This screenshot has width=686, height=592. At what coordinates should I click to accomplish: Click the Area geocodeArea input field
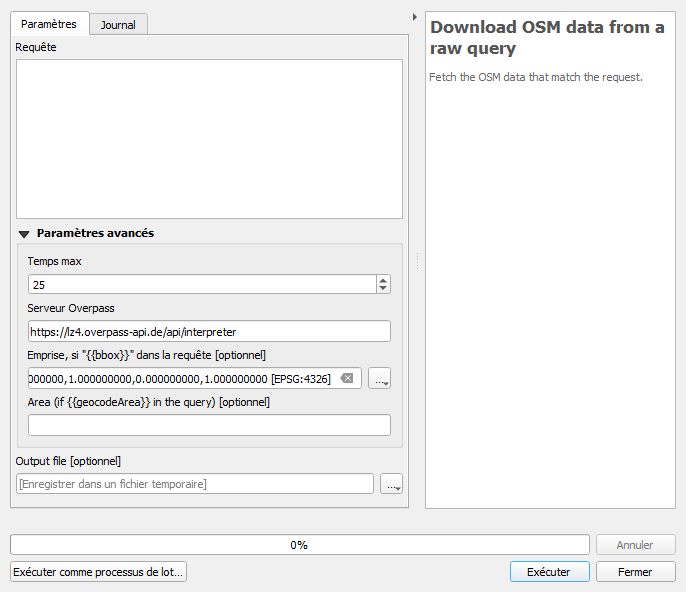pyautogui.click(x=209, y=425)
